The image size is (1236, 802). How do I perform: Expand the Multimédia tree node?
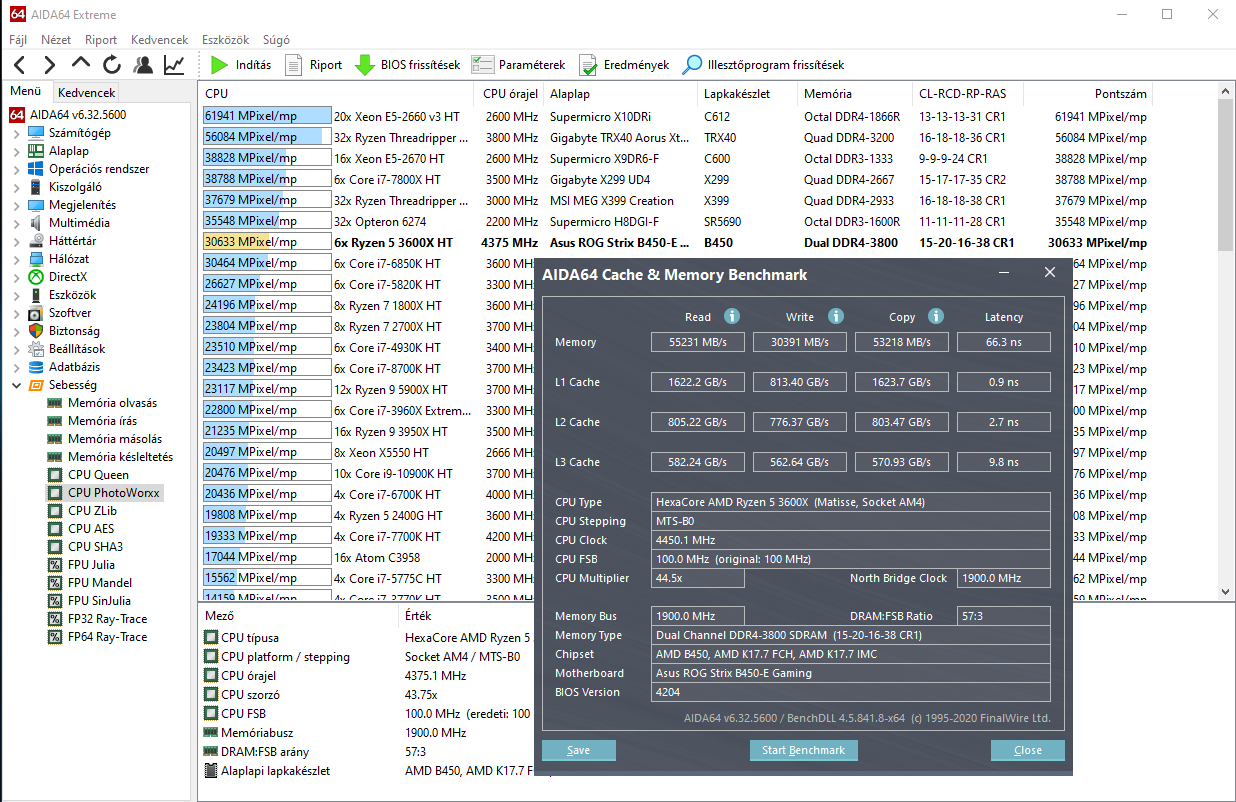click(x=16, y=223)
